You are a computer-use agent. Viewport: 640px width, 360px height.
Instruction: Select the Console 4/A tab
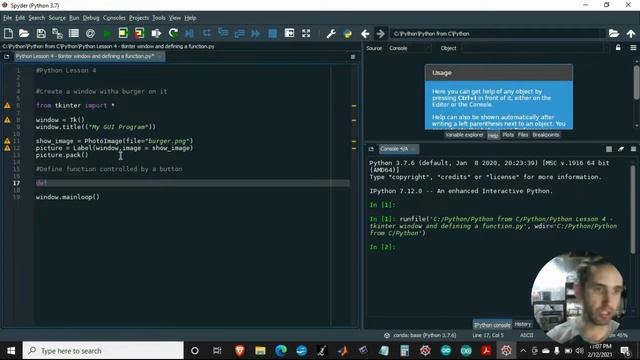[398, 149]
